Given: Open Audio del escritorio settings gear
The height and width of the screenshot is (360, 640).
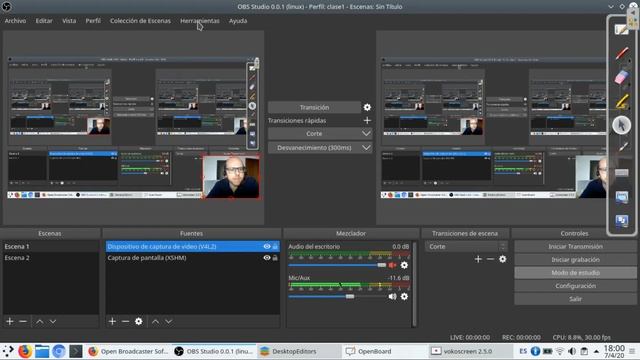Looking at the screenshot, I should 404,265.
